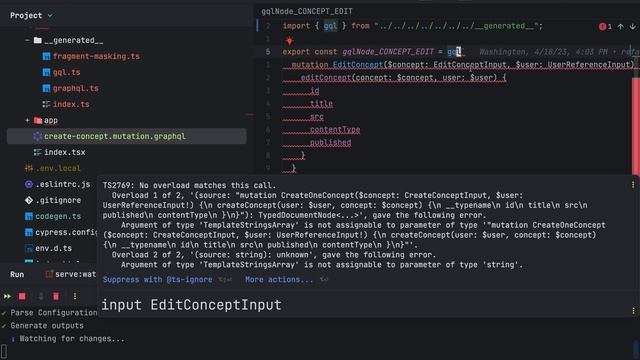The height and width of the screenshot is (360, 640).
Task: Collapse the __generated__ folder
Action: pos(27,40)
